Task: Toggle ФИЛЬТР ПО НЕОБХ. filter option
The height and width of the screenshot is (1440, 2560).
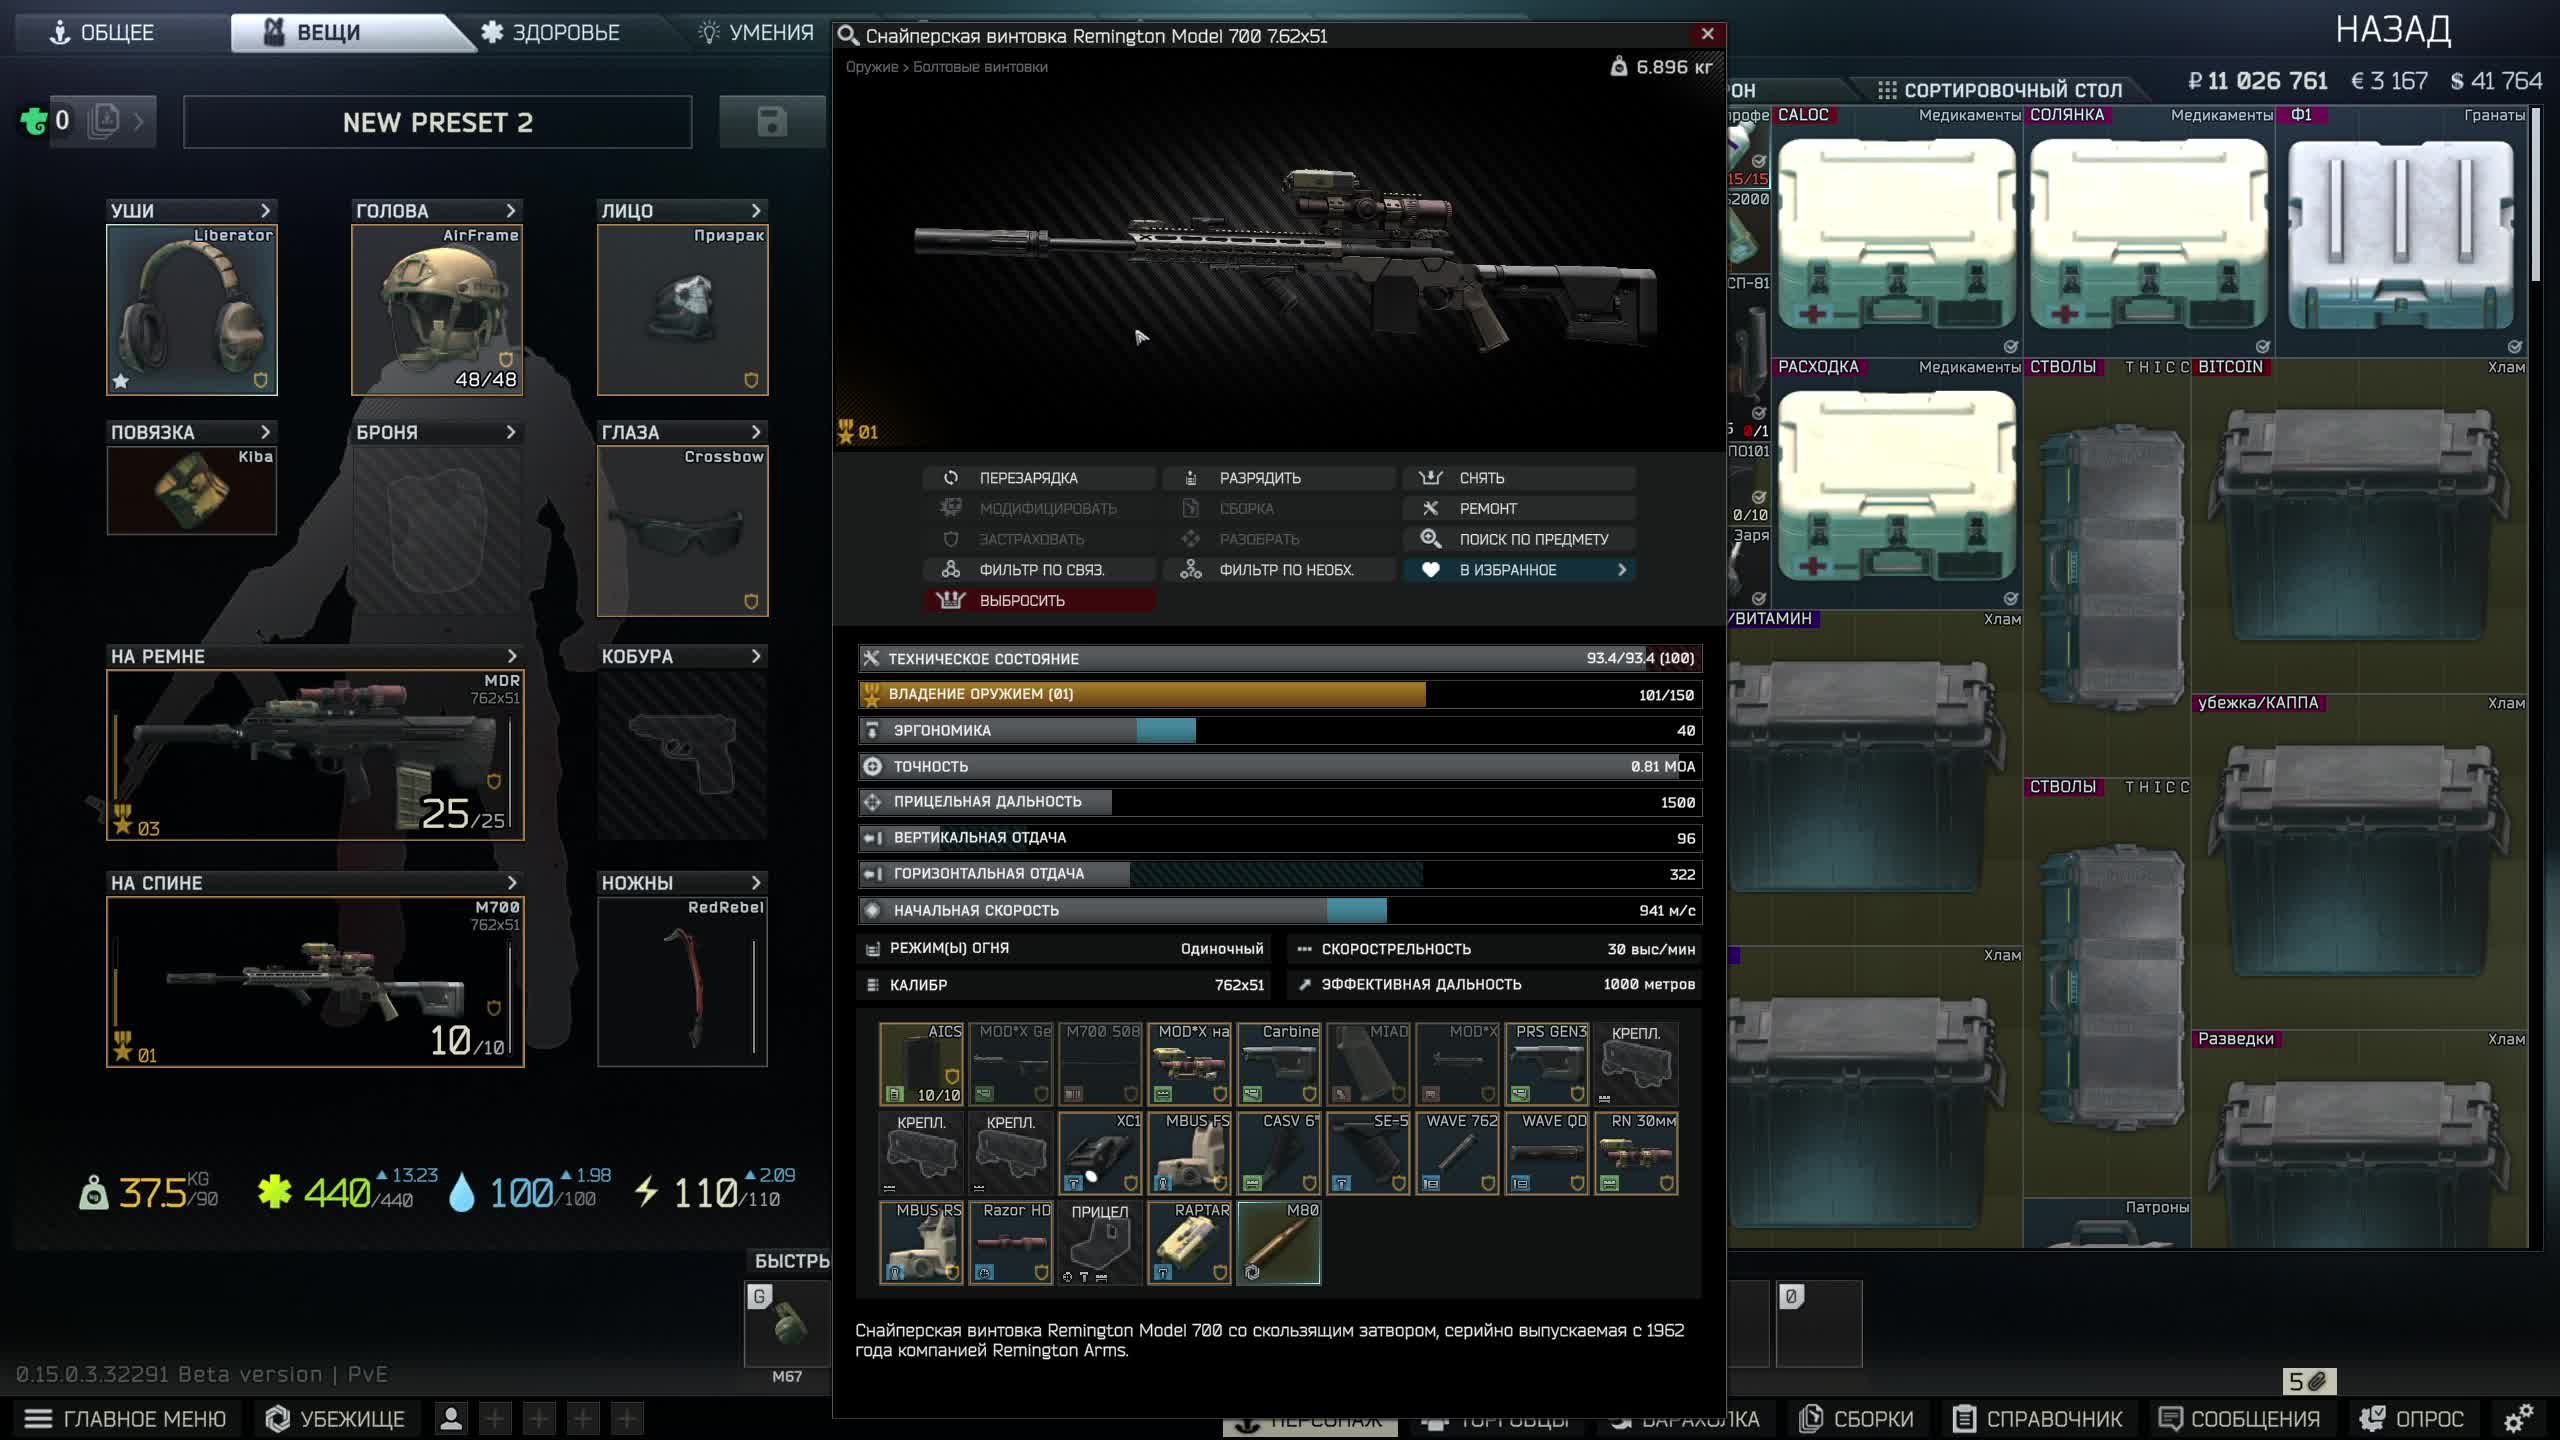Action: coord(1279,570)
